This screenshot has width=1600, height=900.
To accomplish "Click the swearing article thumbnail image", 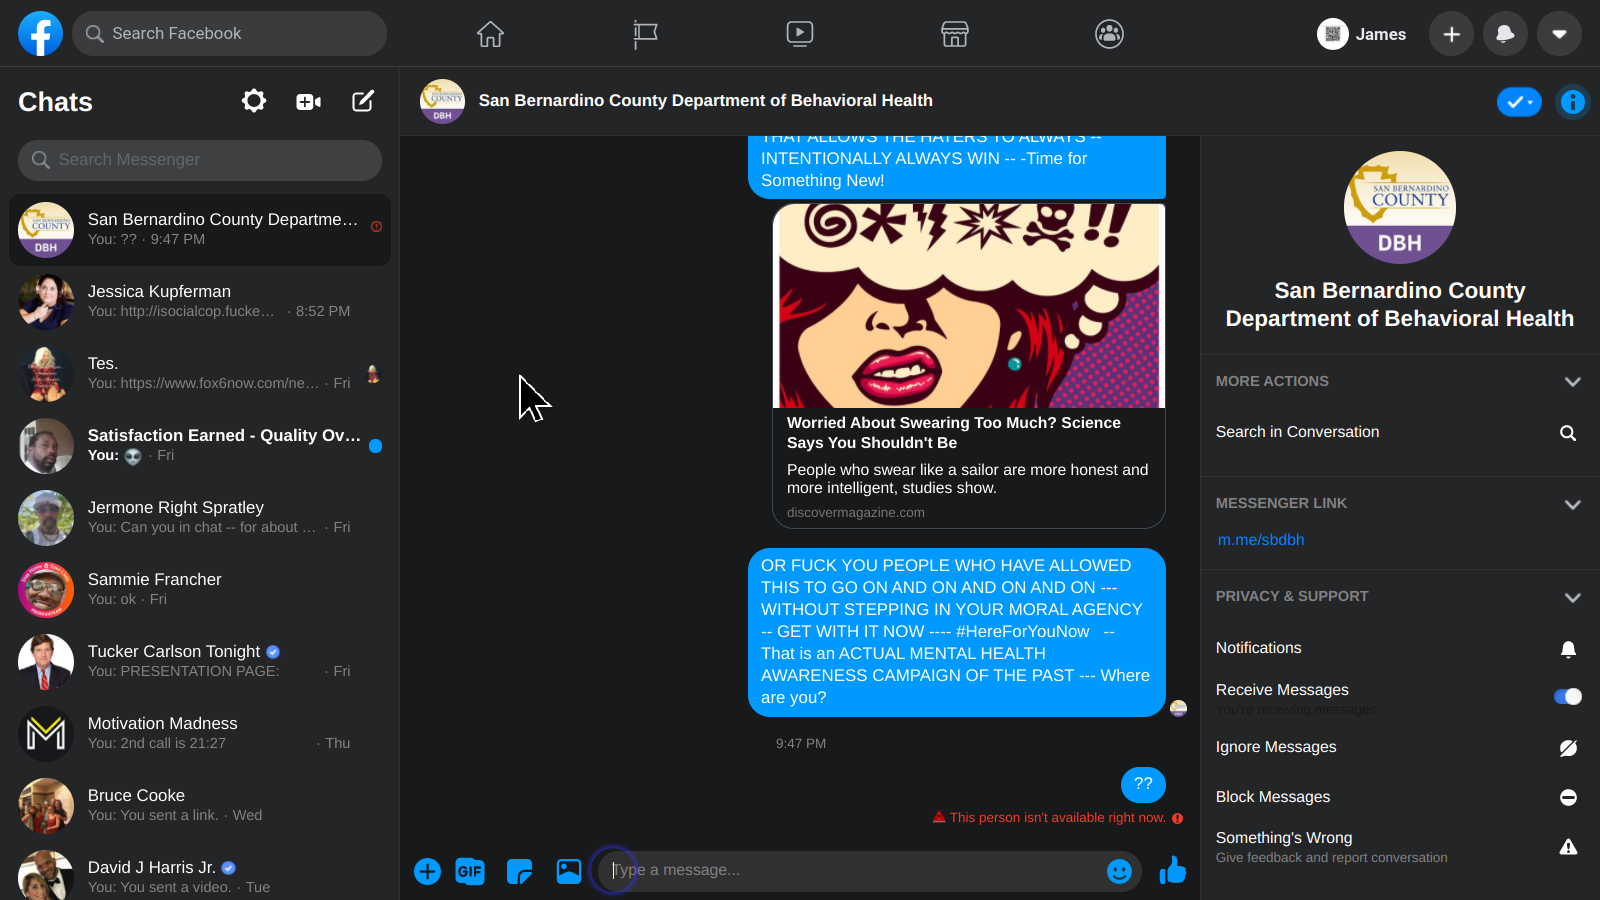I will pos(968,306).
